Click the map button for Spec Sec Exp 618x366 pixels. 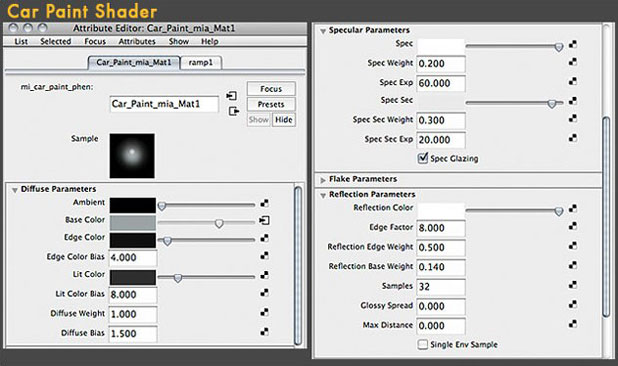coord(573,138)
